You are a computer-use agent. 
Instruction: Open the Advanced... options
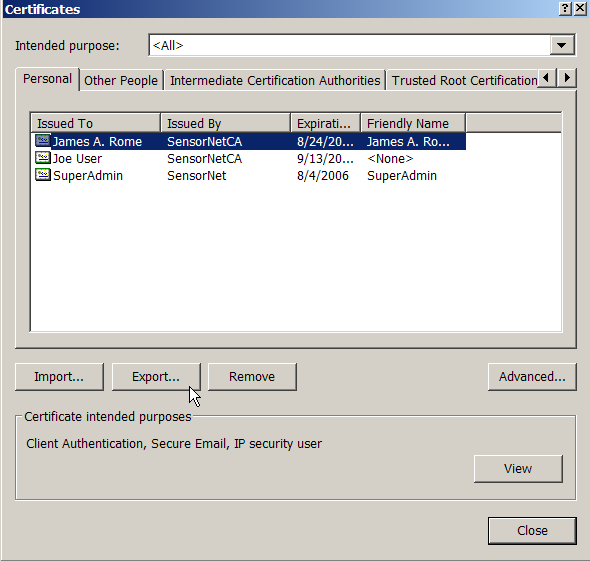click(532, 377)
